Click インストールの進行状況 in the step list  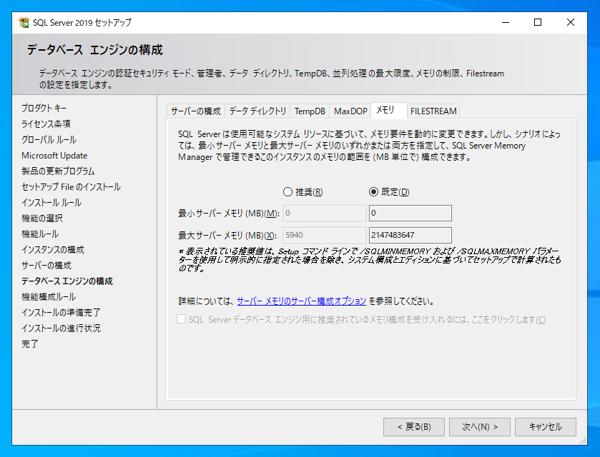click(x=60, y=328)
